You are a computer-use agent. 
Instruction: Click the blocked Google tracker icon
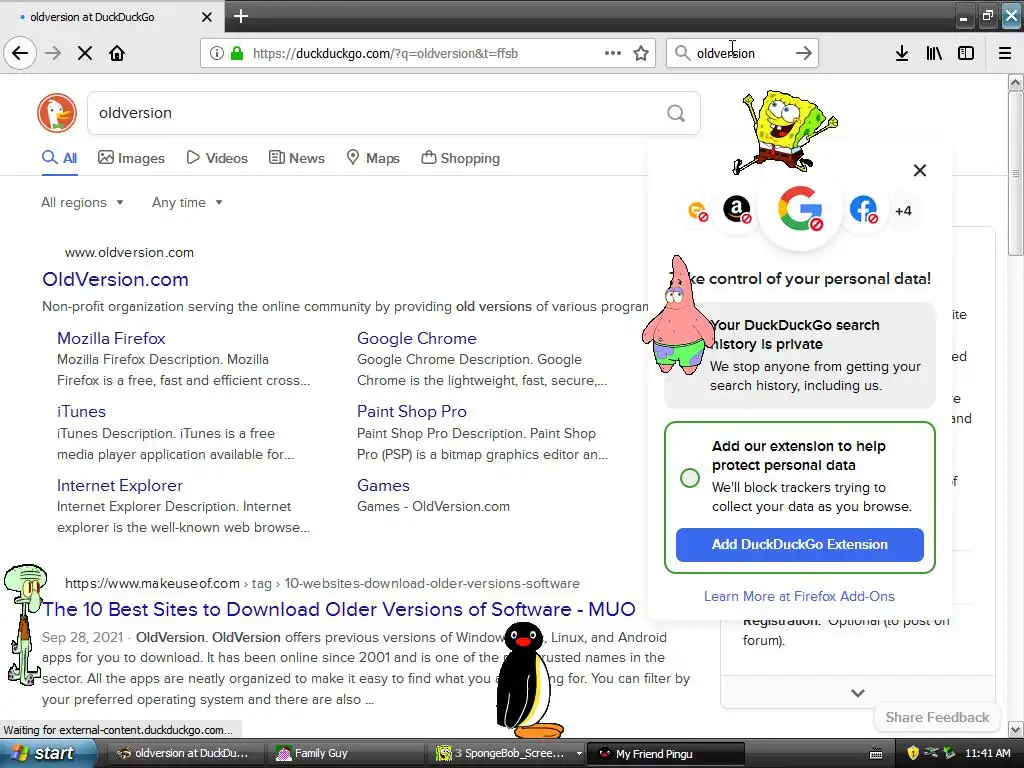(800, 209)
